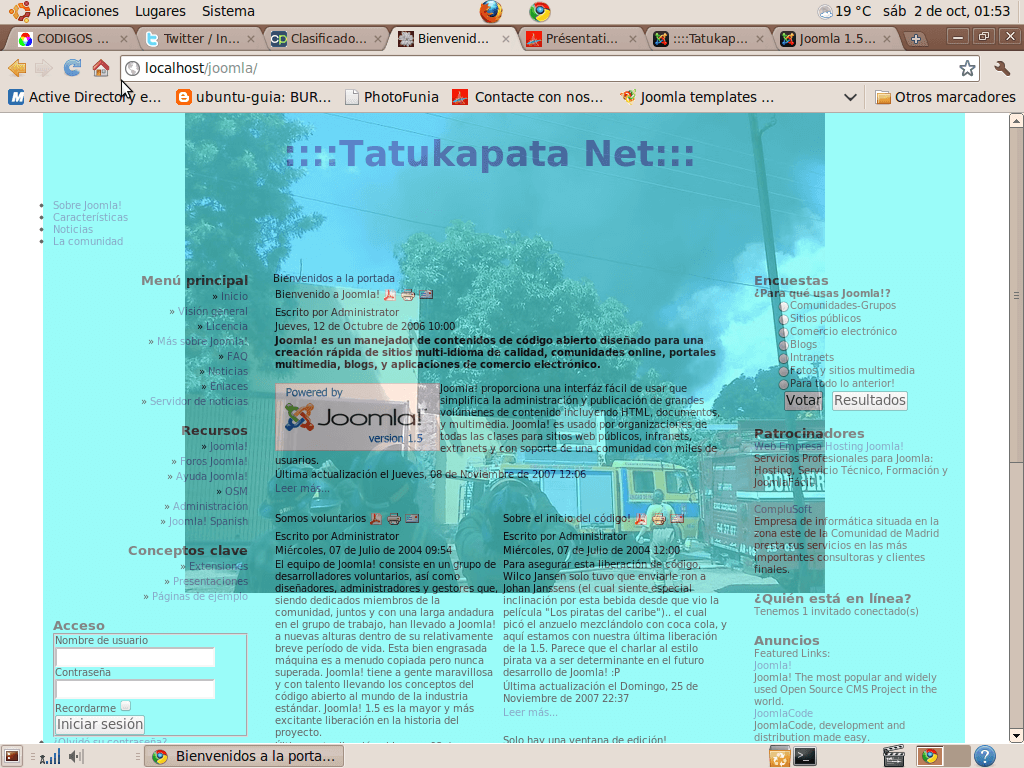Launch Firefox from the top panel
The height and width of the screenshot is (768, 1024).
[x=491, y=11]
